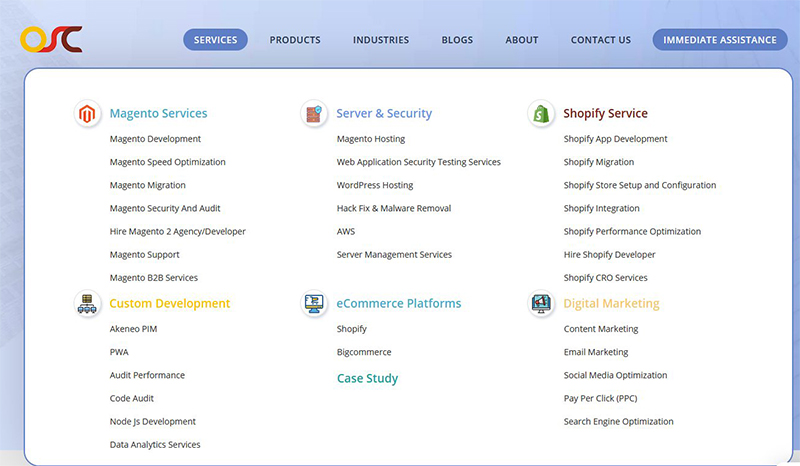800x466 pixels.
Task: Click the eCommerce Platforms icon
Action: coord(314,304)
